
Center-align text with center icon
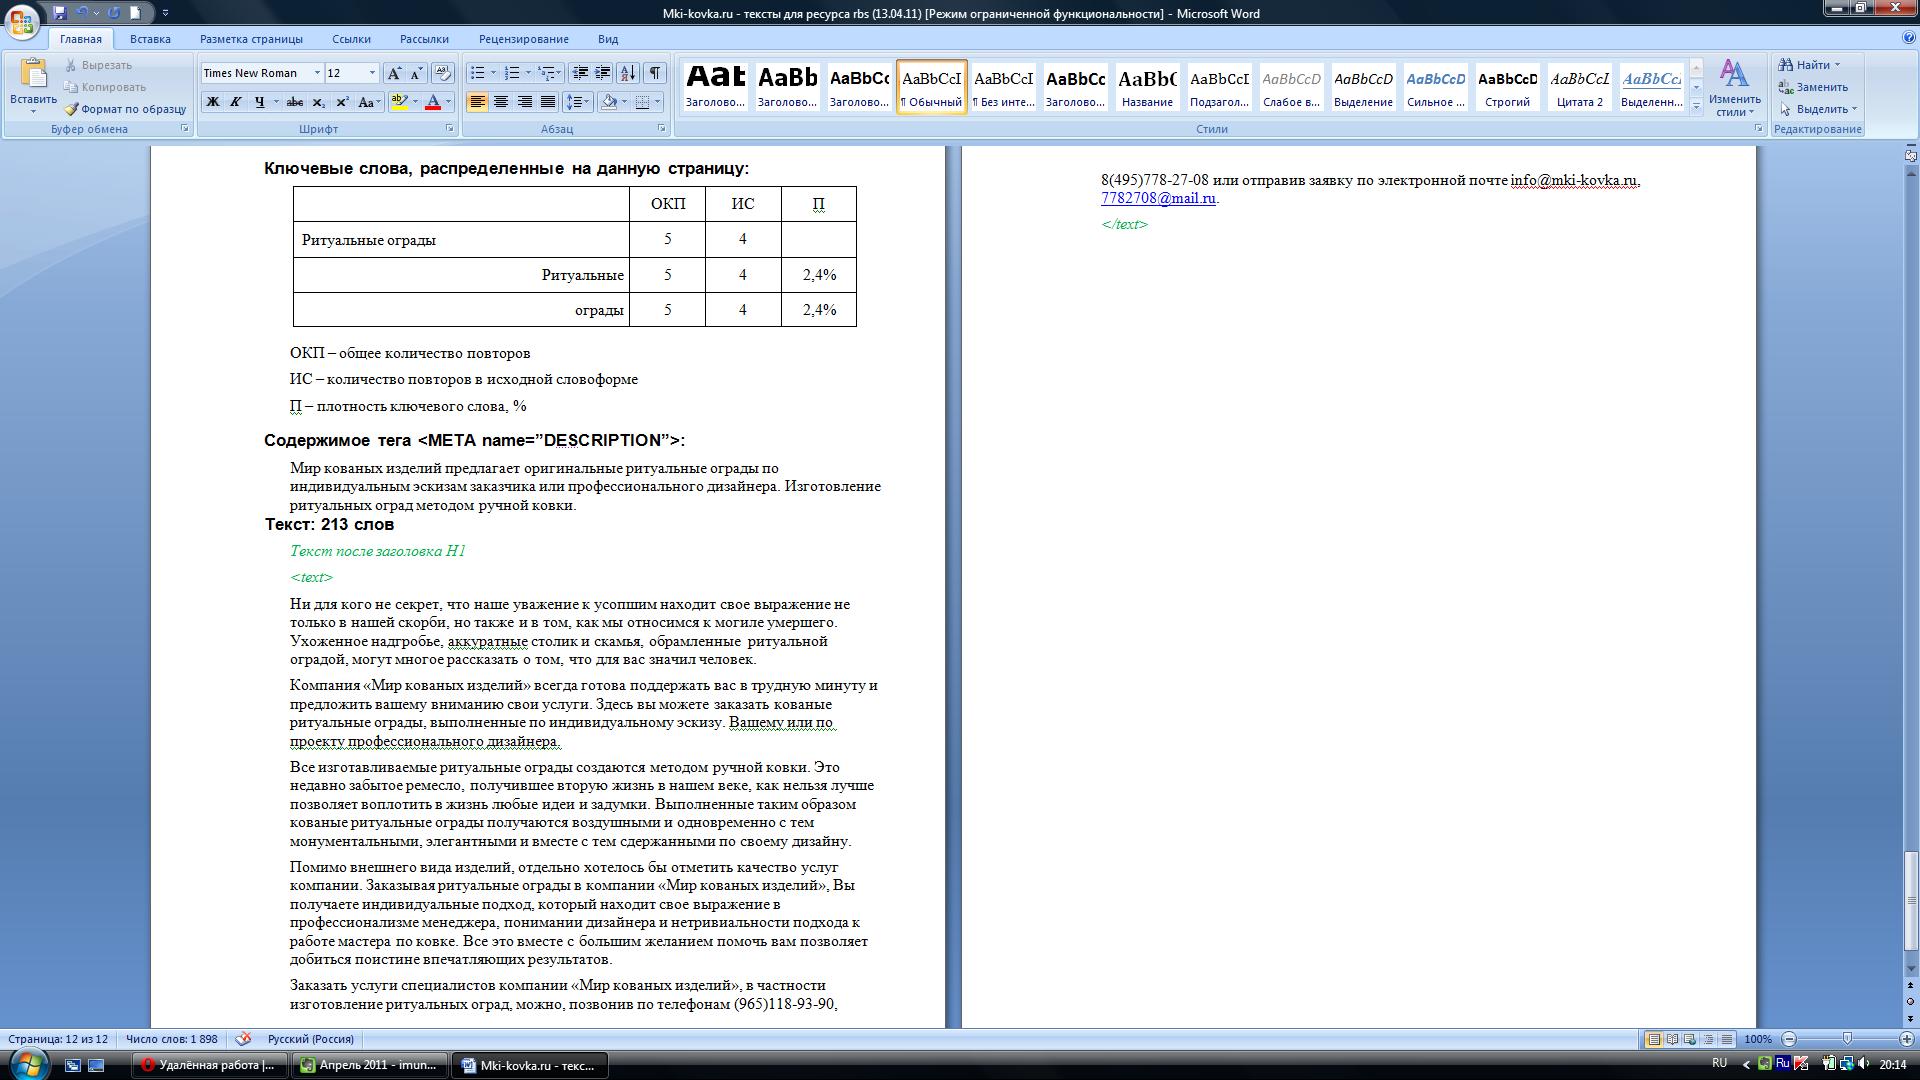click(x=501, y=102)
